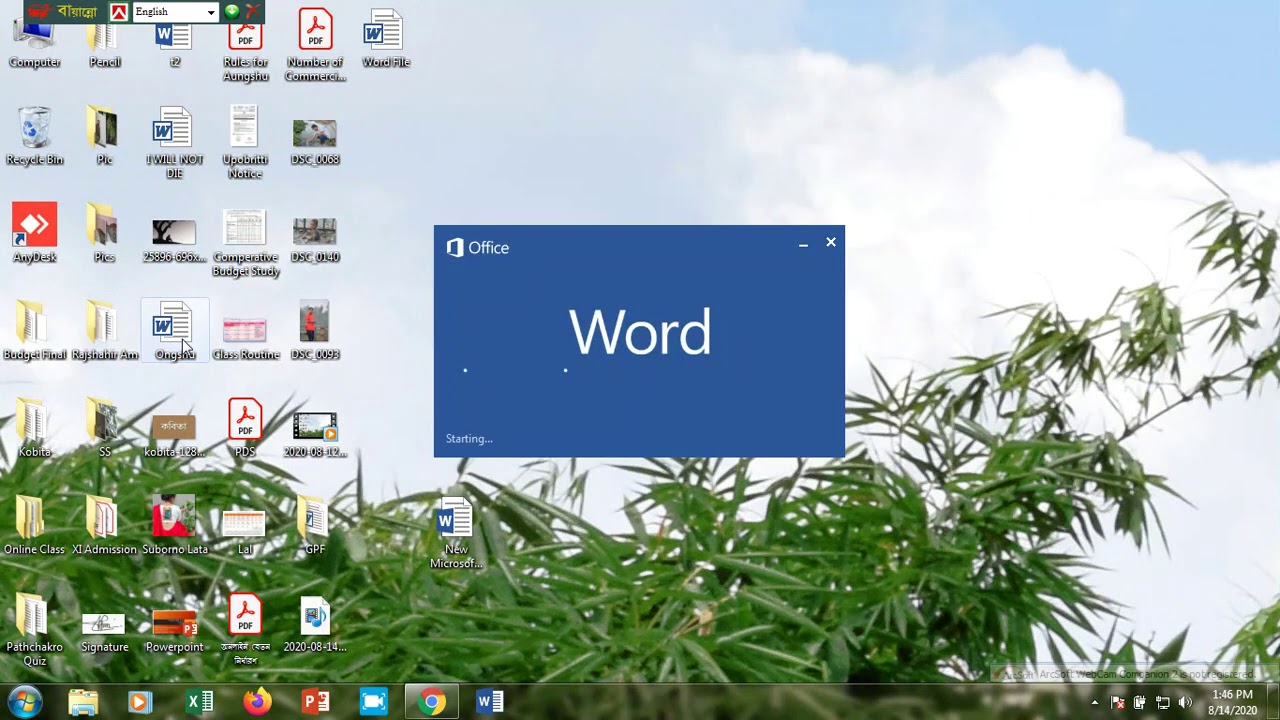
Task: Select New Microsoft Word document icon
Action: (x=455, y=532)
